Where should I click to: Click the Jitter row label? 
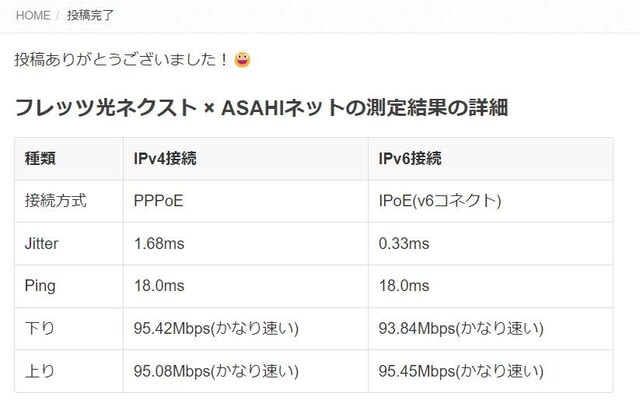coord(41,243)
